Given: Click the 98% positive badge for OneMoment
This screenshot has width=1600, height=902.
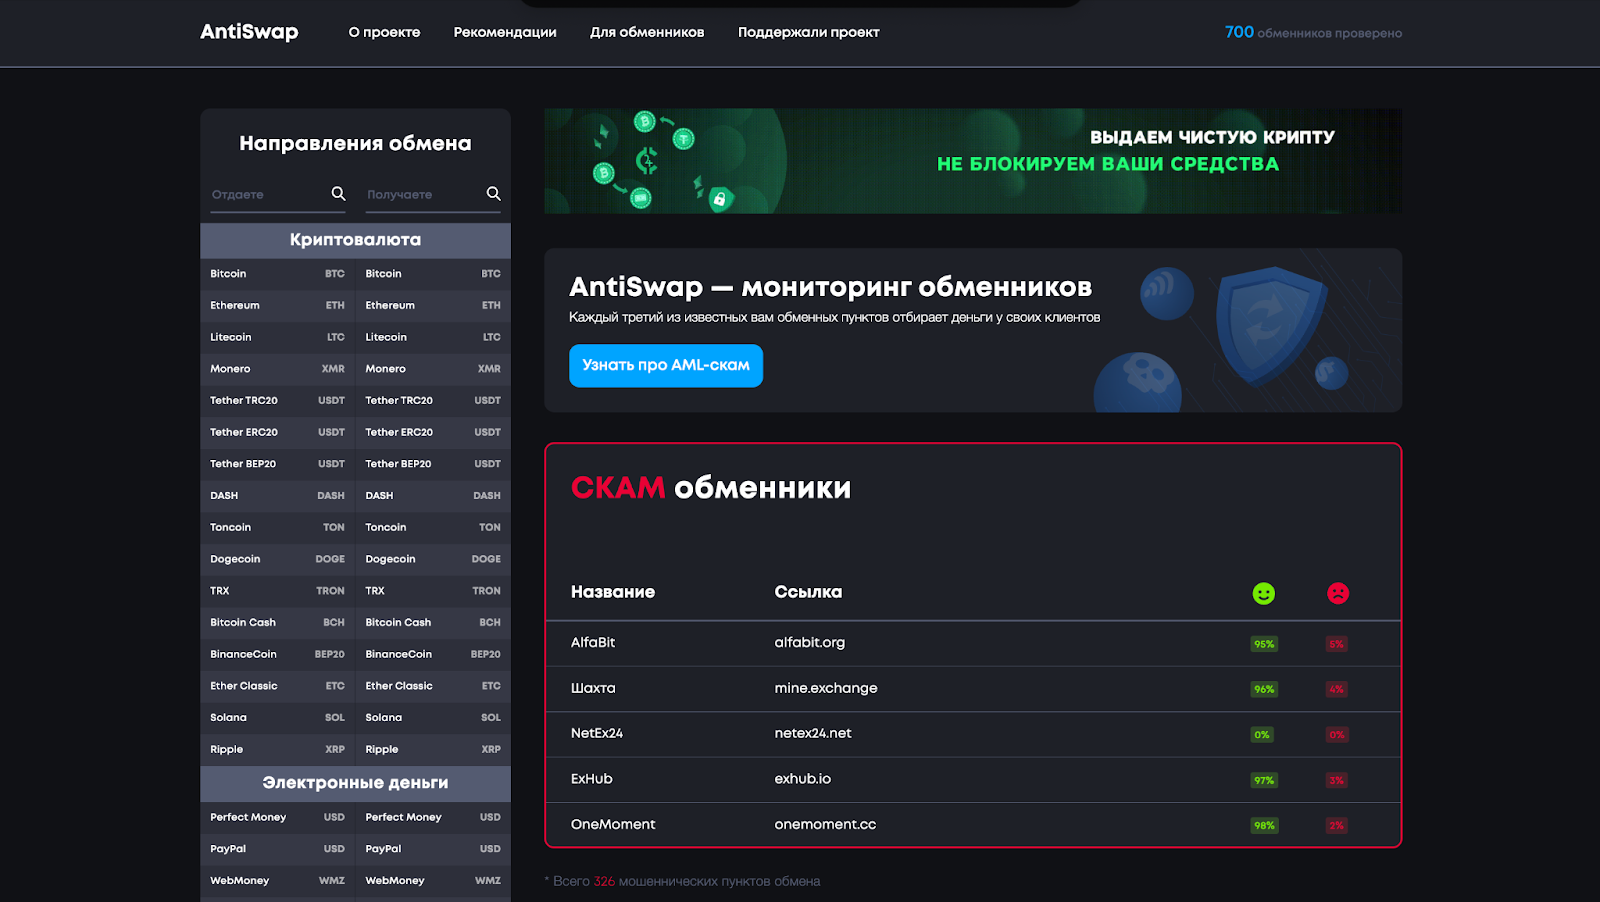Looking at the screenshot, I should point(1264,825).
